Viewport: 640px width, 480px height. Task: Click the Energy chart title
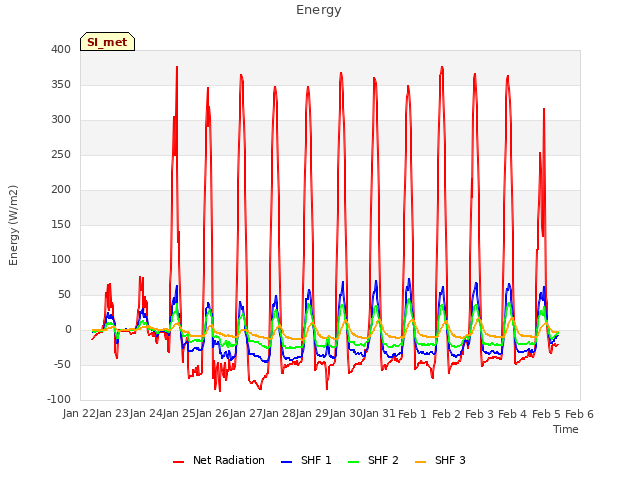point(318,10)
